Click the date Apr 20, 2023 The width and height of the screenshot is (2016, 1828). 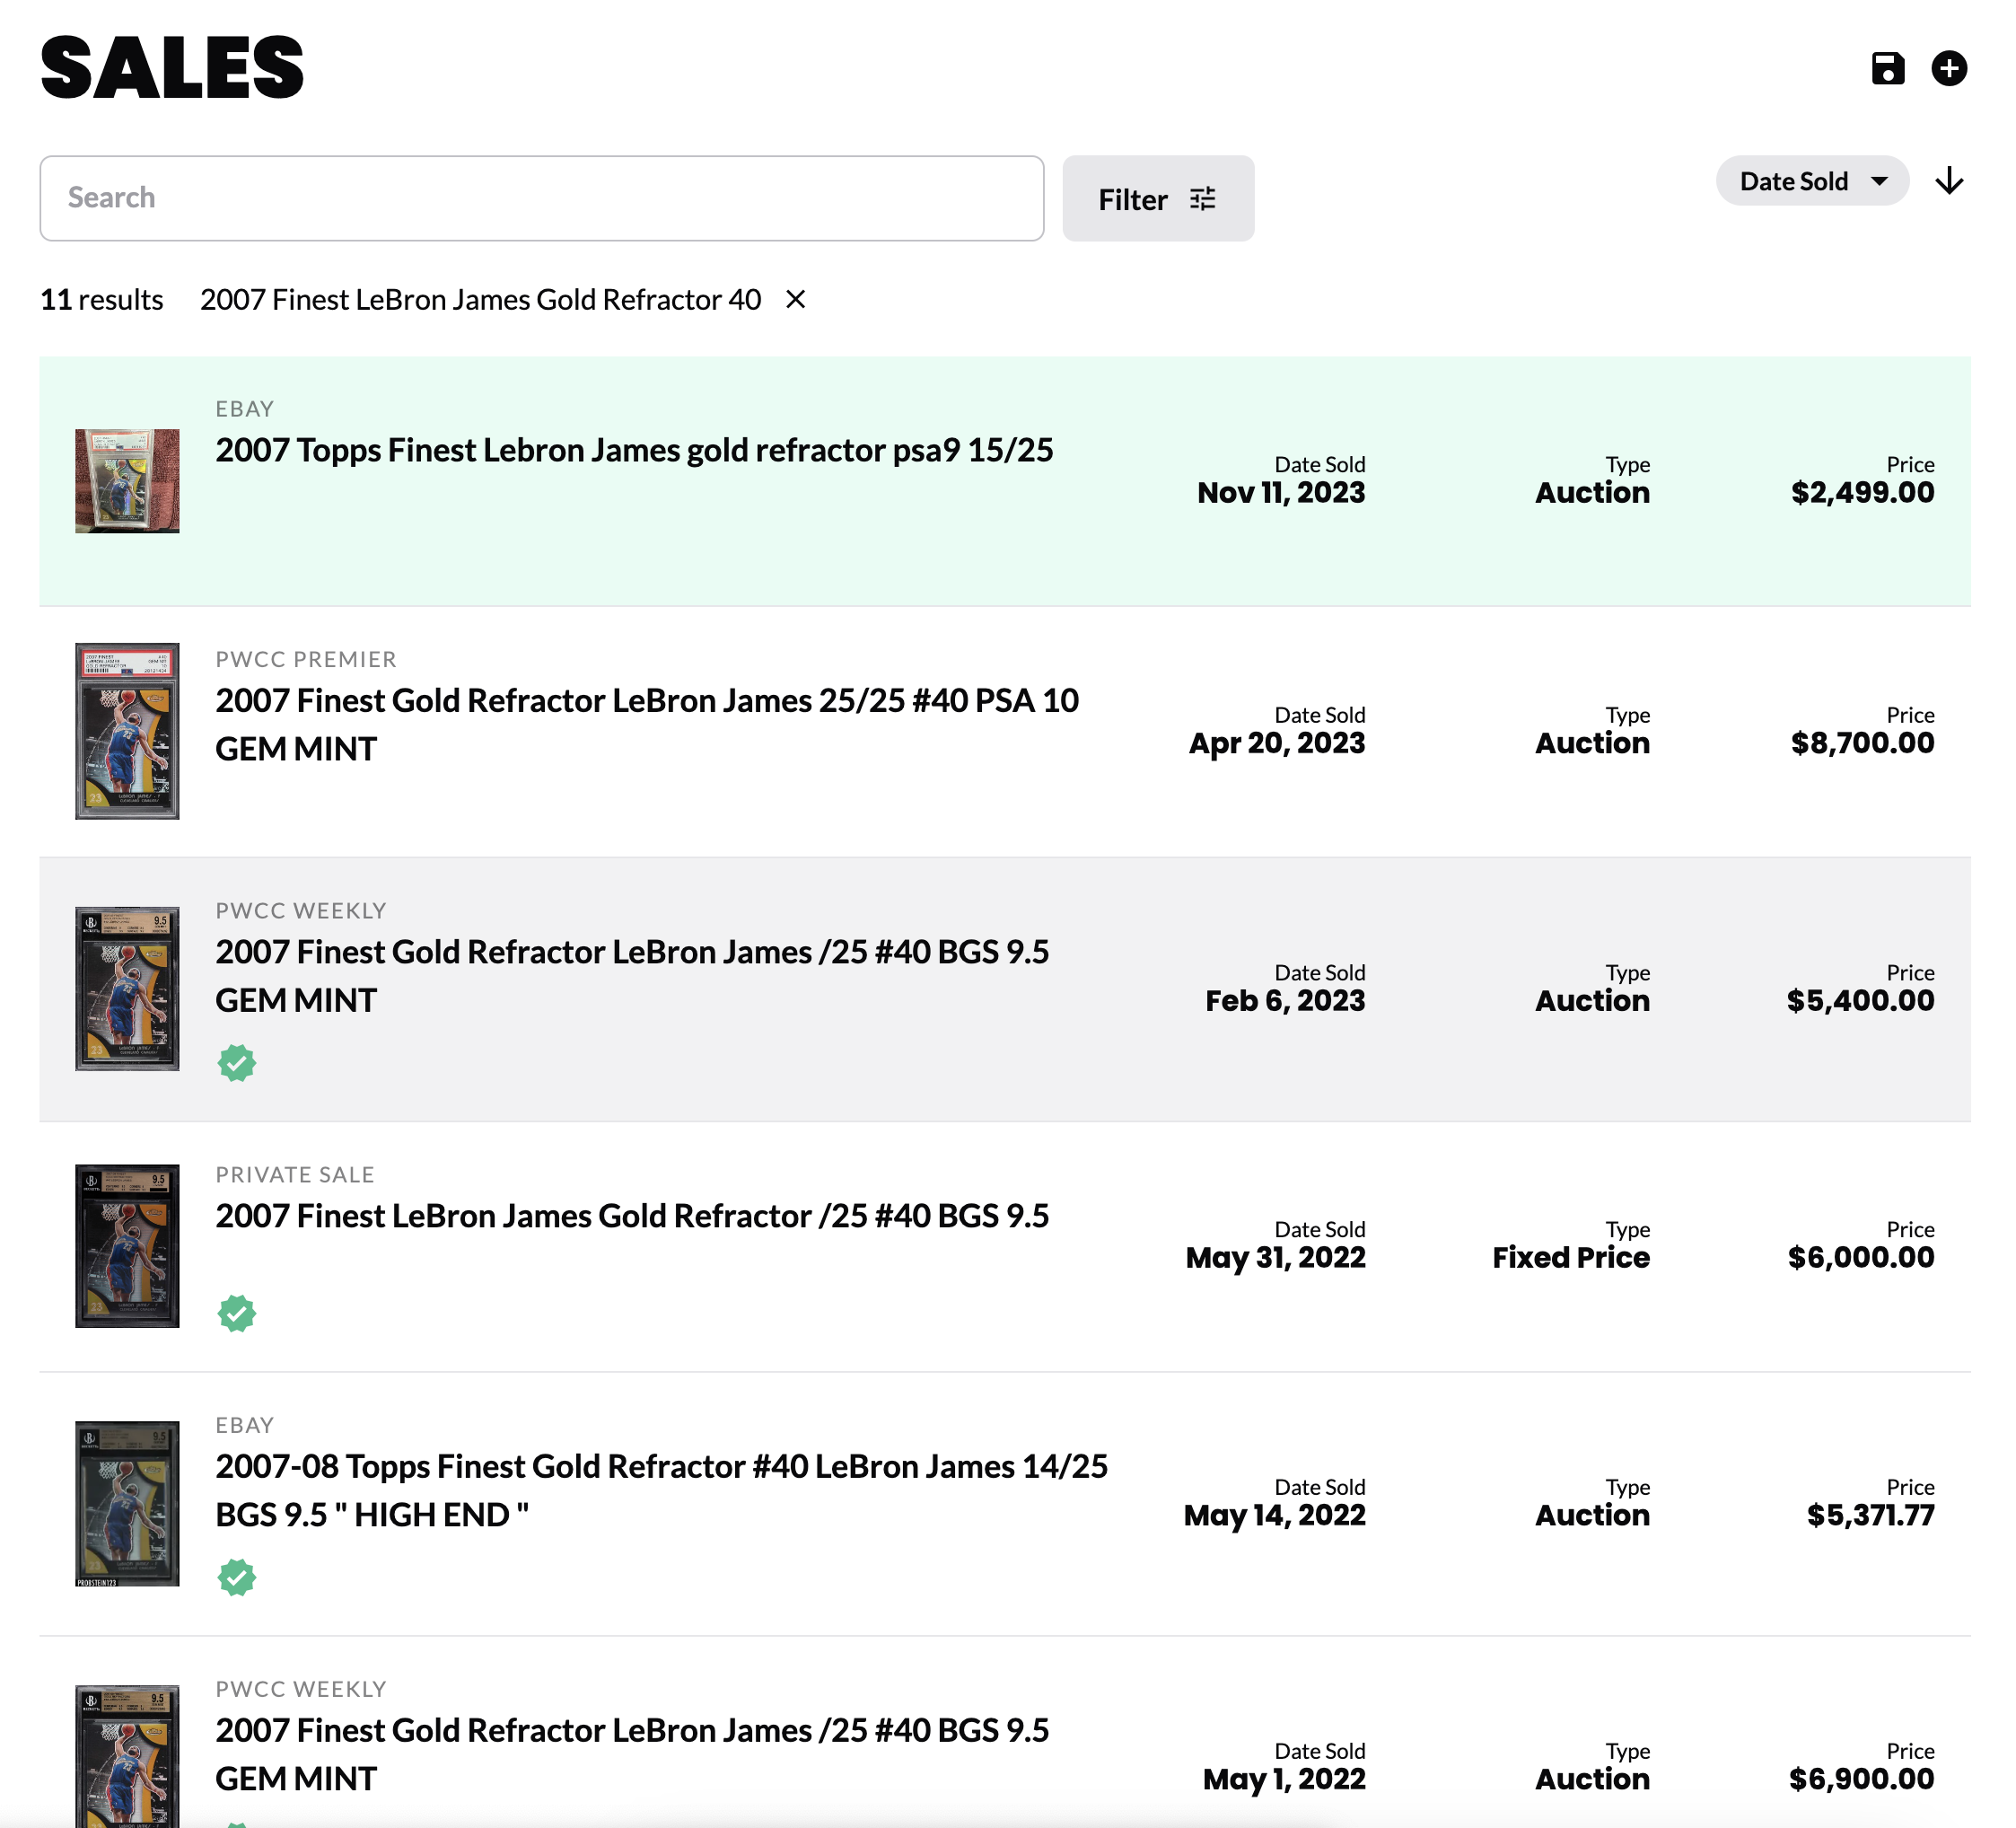click(x=1277, y=743)
